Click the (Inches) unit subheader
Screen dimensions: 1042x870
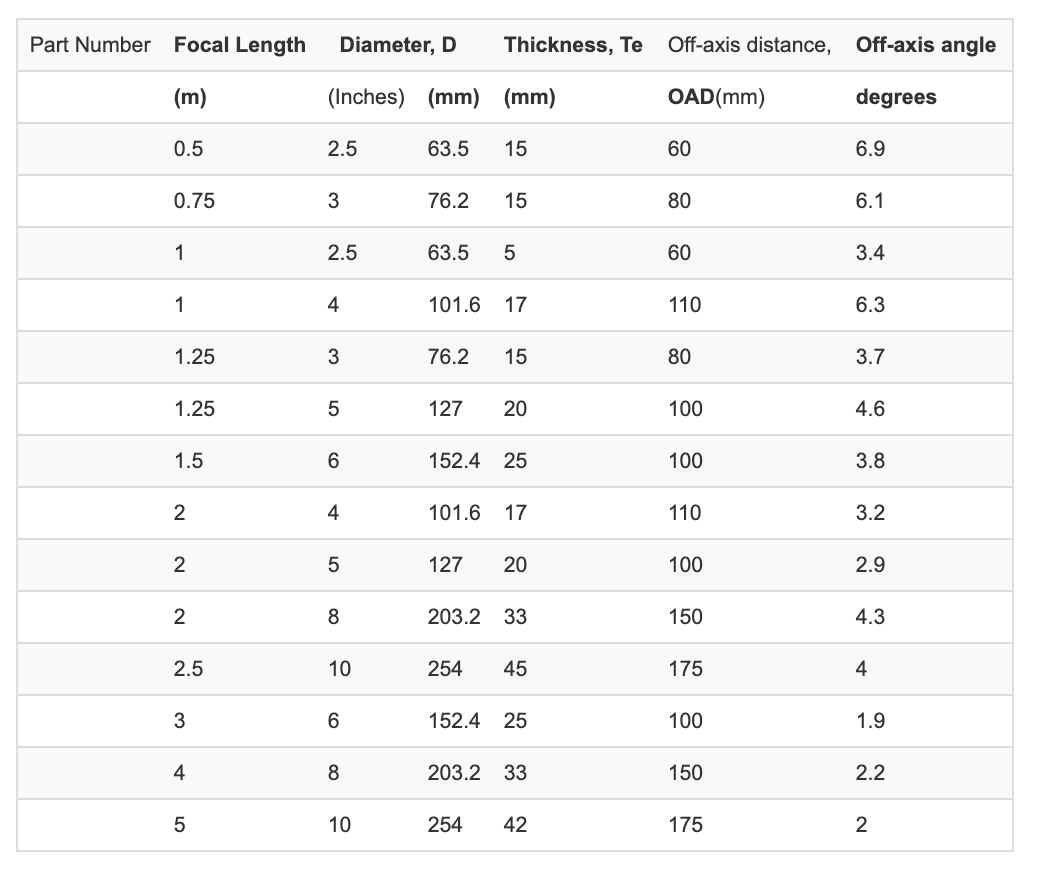366,97
